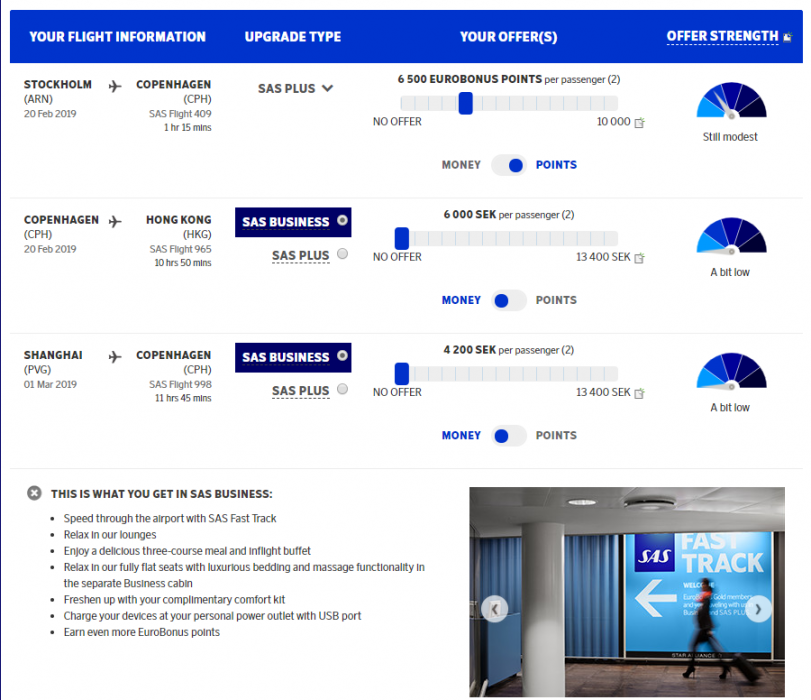
Task: Toggle Money/Points switch for the Stockholm flight
Action: 509,165
